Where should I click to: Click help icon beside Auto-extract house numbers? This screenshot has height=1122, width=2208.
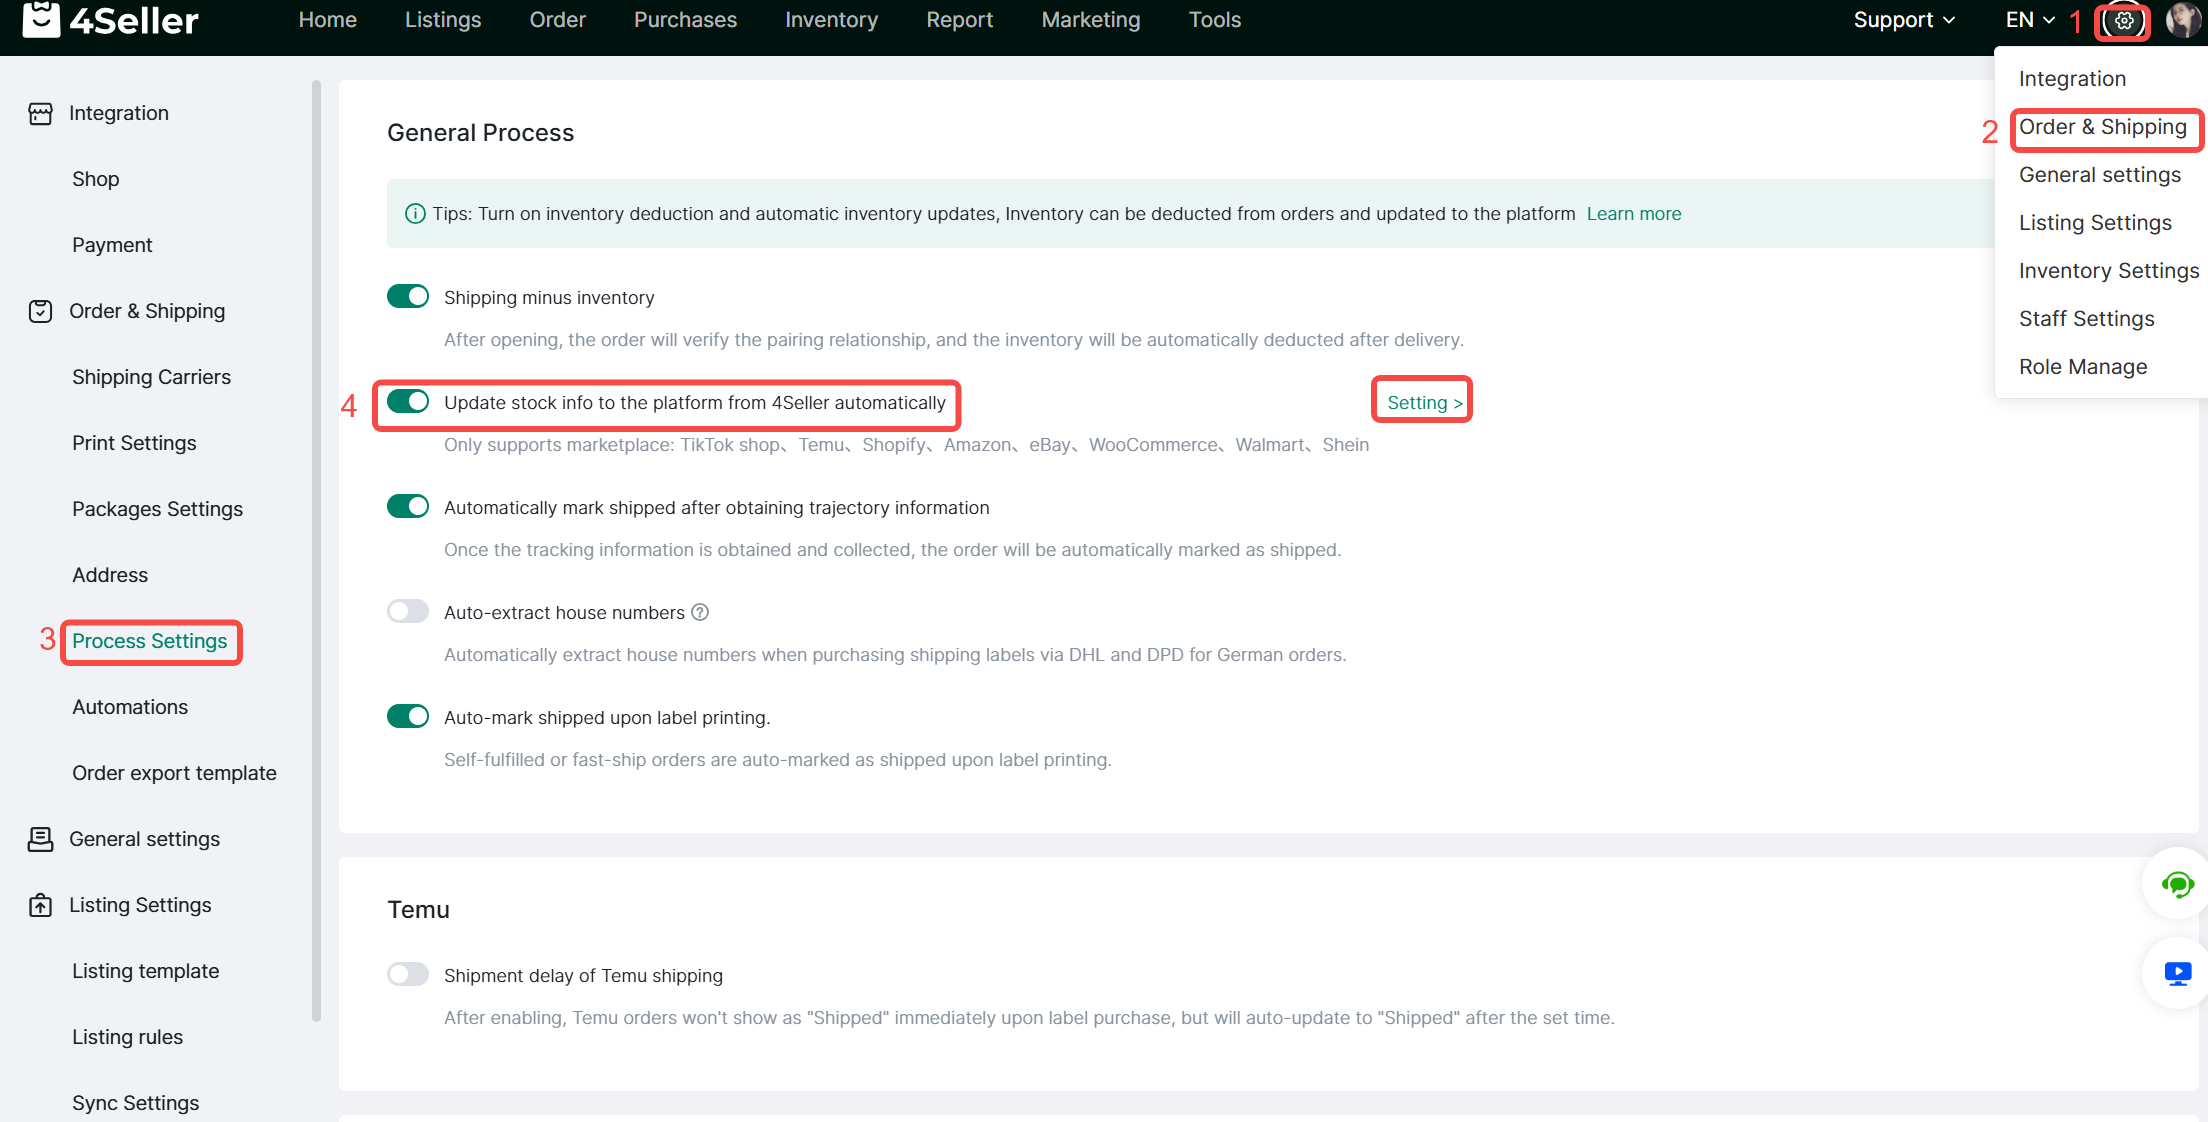[701, 612]
